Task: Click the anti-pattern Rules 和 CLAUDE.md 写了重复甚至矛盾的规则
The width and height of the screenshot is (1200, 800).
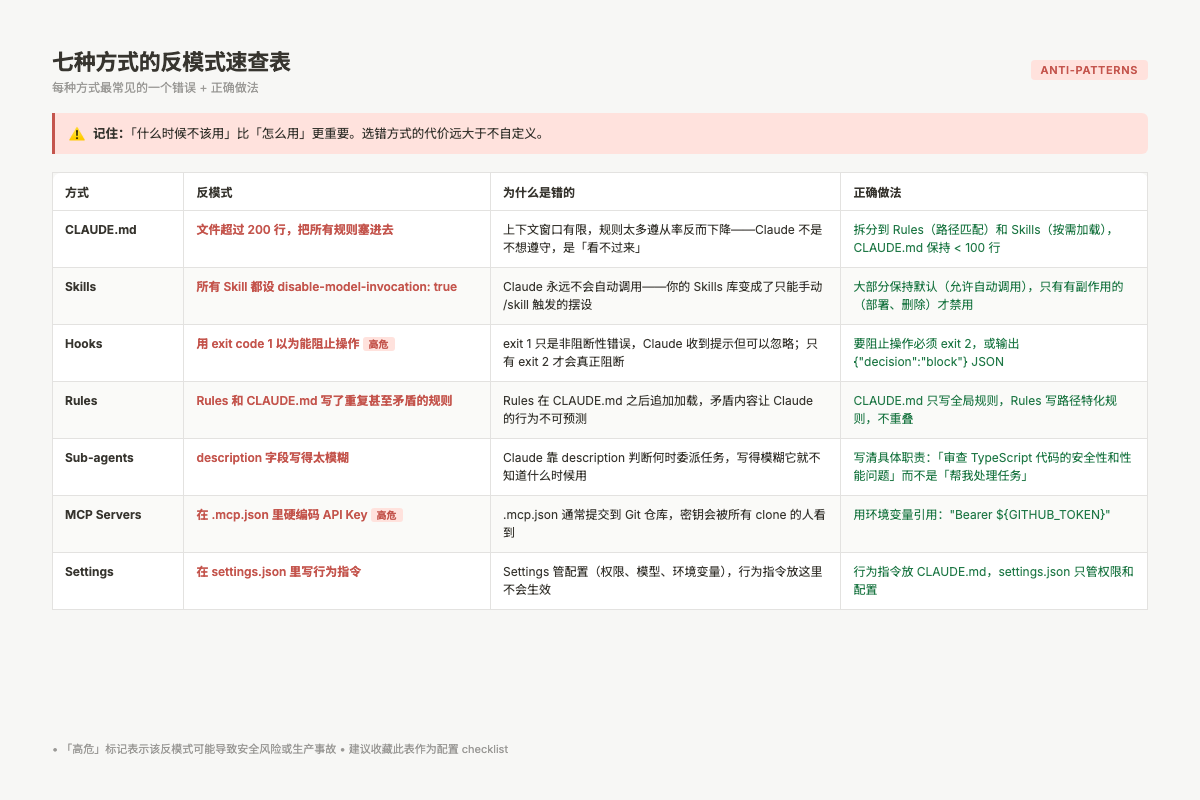Action: 324,400
